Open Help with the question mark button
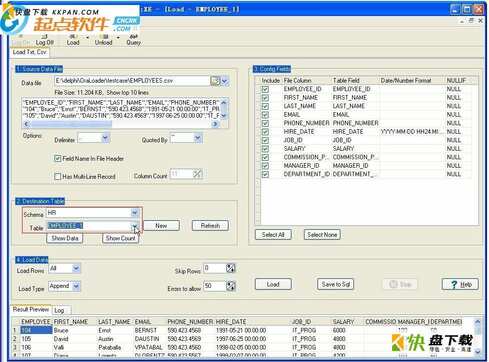This screenshot has height=362, width=489. [460, 284]
